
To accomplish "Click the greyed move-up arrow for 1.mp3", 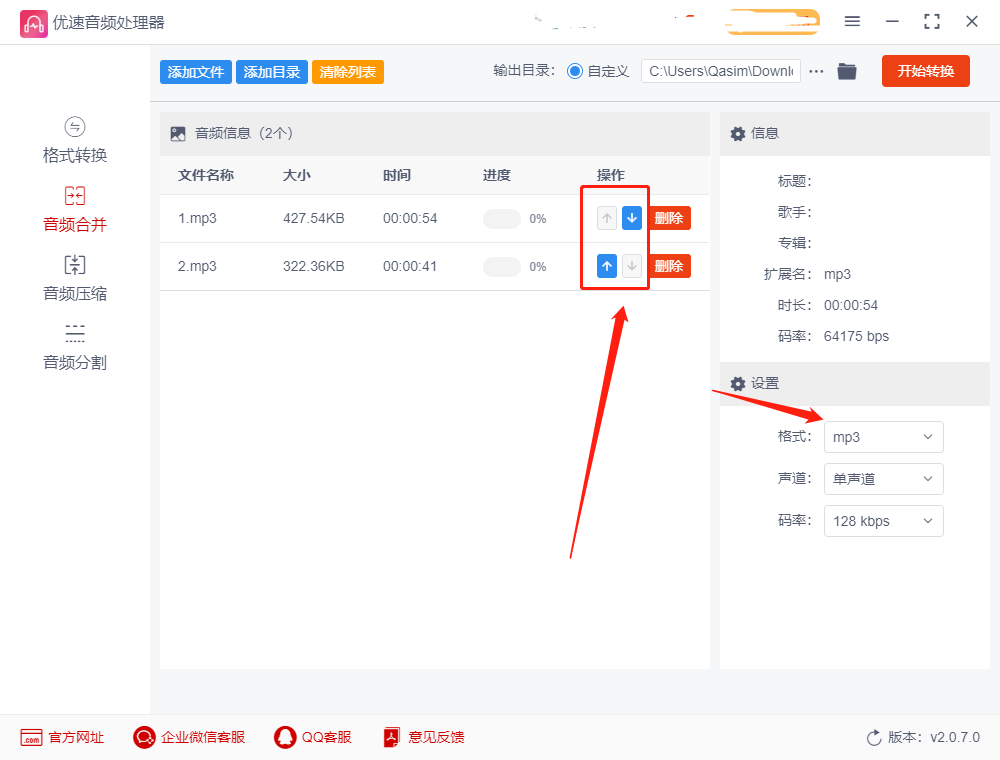I will 607,218.
